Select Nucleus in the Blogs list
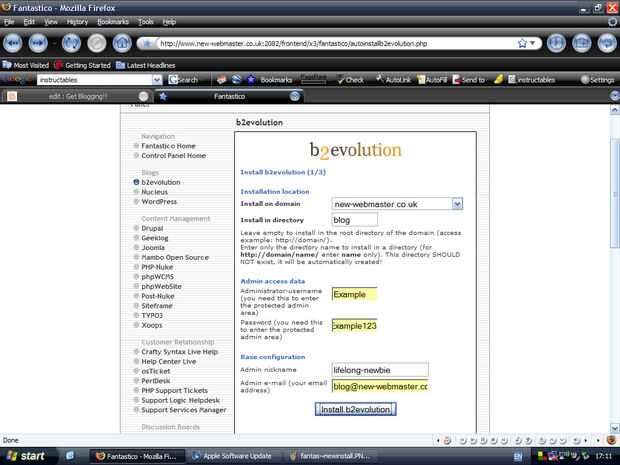620x465 pixels. pyautogui.click(x=155, y=192)
